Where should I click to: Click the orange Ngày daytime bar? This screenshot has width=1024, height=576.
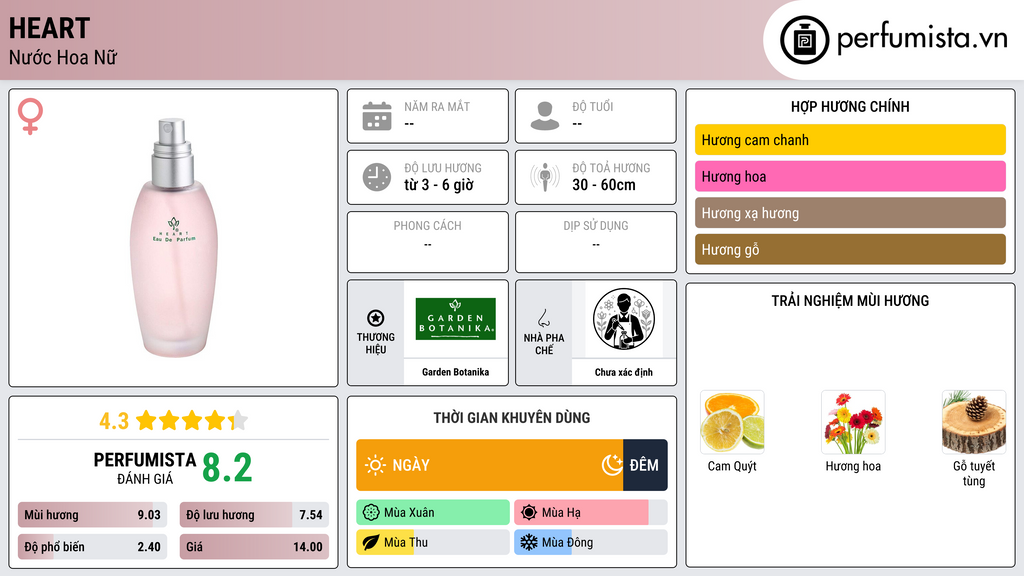click(490, 465)
